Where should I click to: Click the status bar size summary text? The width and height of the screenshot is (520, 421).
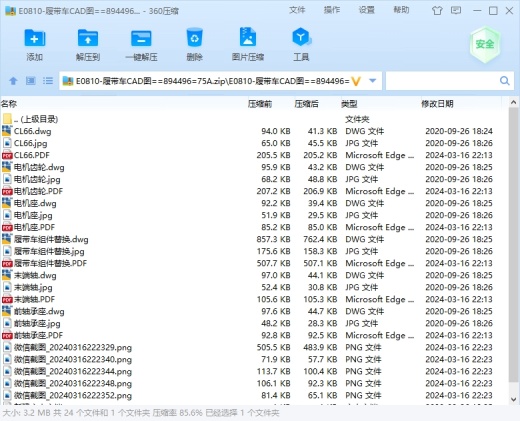point(141,413)
